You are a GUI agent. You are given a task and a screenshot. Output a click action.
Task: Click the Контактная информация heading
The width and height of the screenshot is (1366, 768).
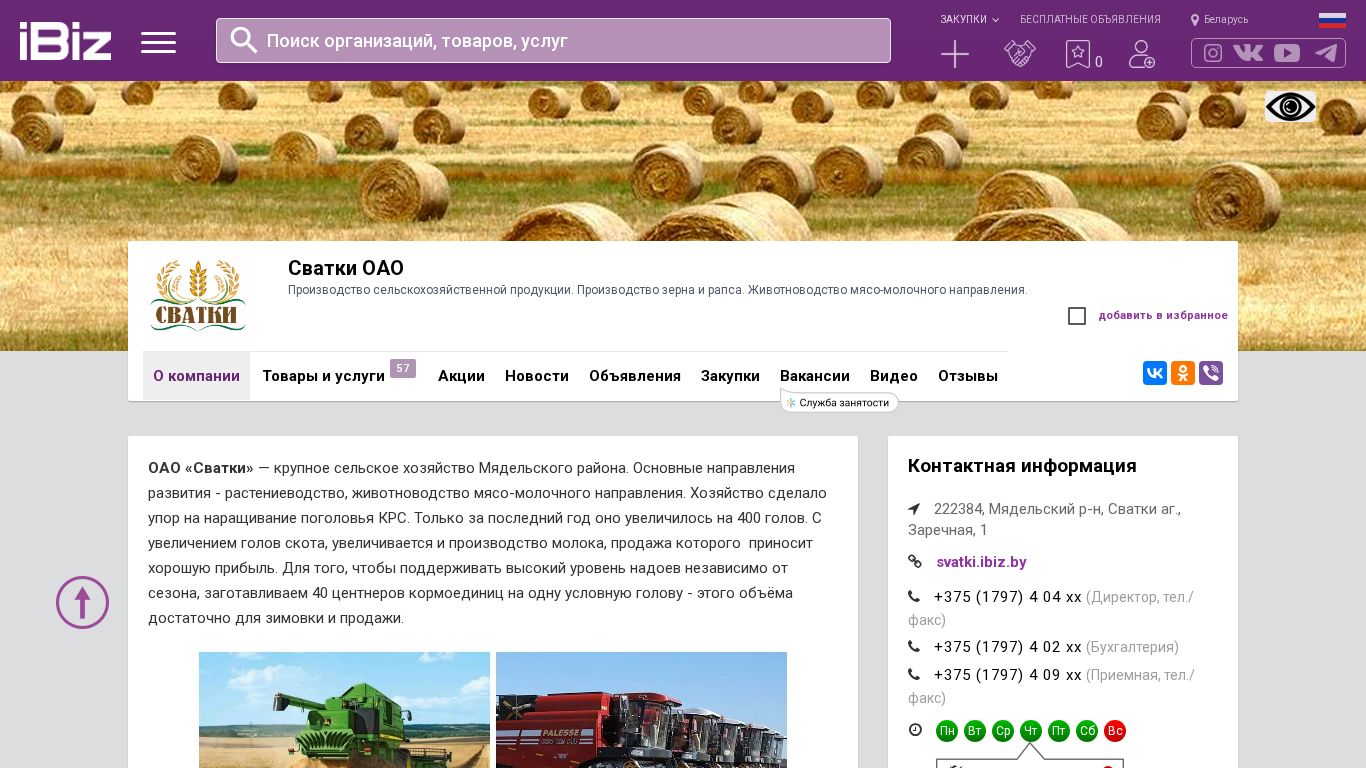pyautogui.click(x=1022, y=466)
